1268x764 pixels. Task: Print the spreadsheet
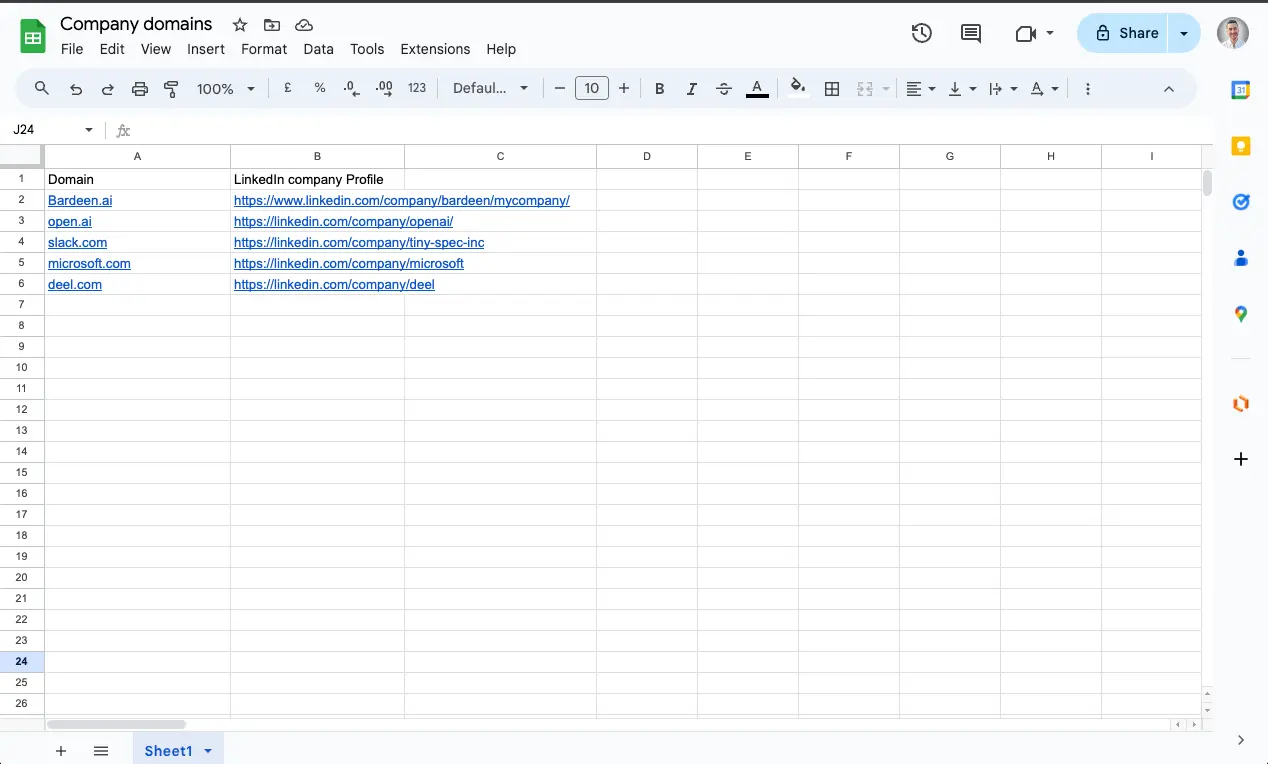point(140,89)
